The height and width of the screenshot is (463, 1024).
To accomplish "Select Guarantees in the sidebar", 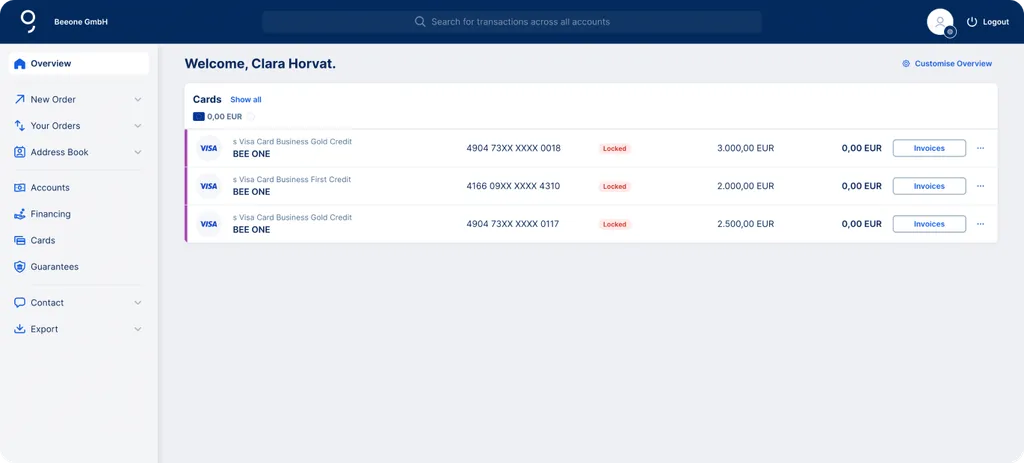I will click(x=54, y=267).
